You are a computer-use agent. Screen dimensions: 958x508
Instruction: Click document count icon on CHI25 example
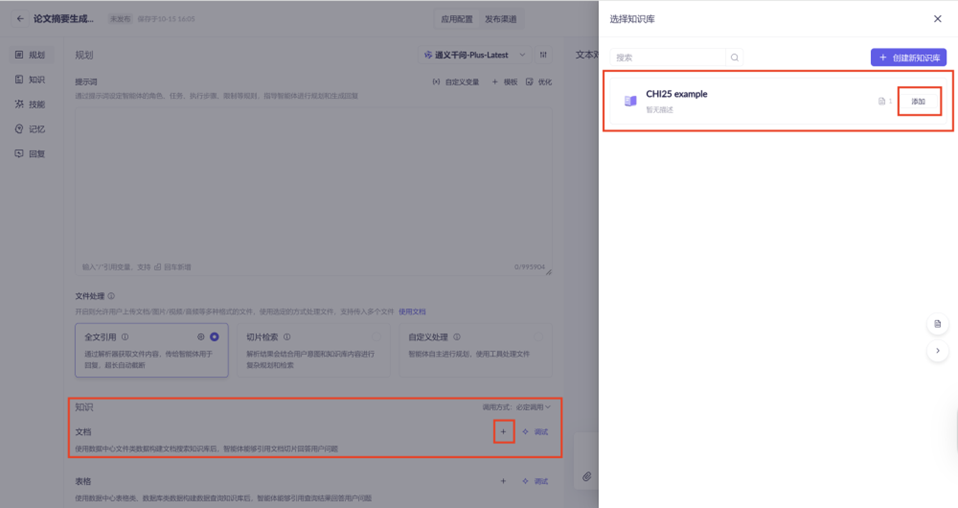tap(882, 101)
